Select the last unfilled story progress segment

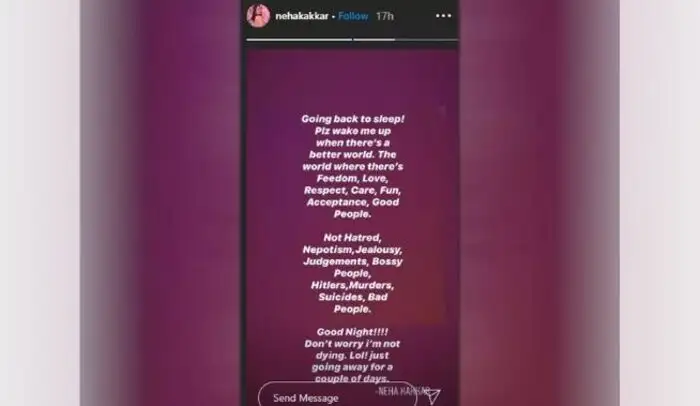[x=427, y=40]
